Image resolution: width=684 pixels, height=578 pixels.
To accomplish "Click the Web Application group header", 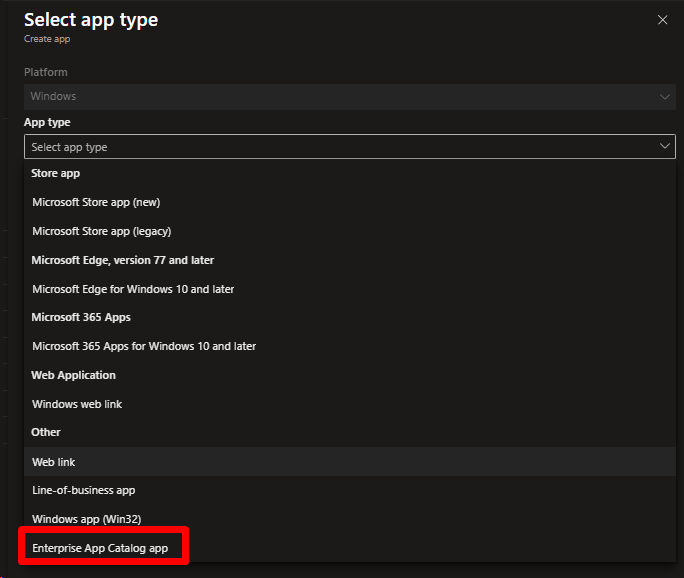I will coord(73,375).
